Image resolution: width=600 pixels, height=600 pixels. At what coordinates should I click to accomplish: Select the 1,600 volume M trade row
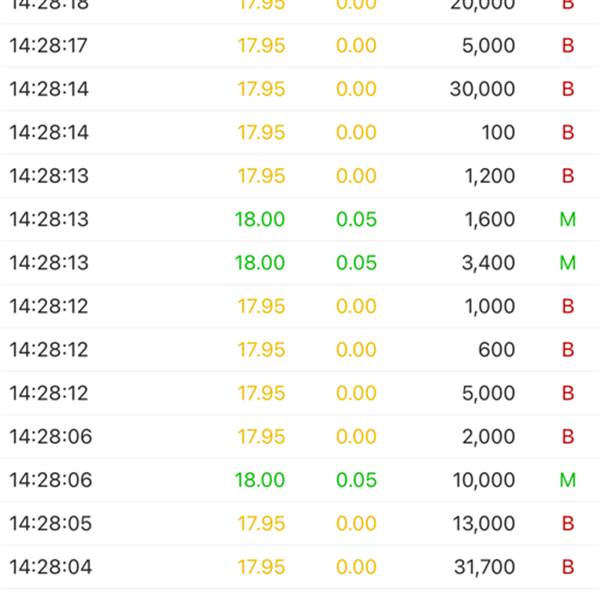pyautogui.click(x=300, y=219)
